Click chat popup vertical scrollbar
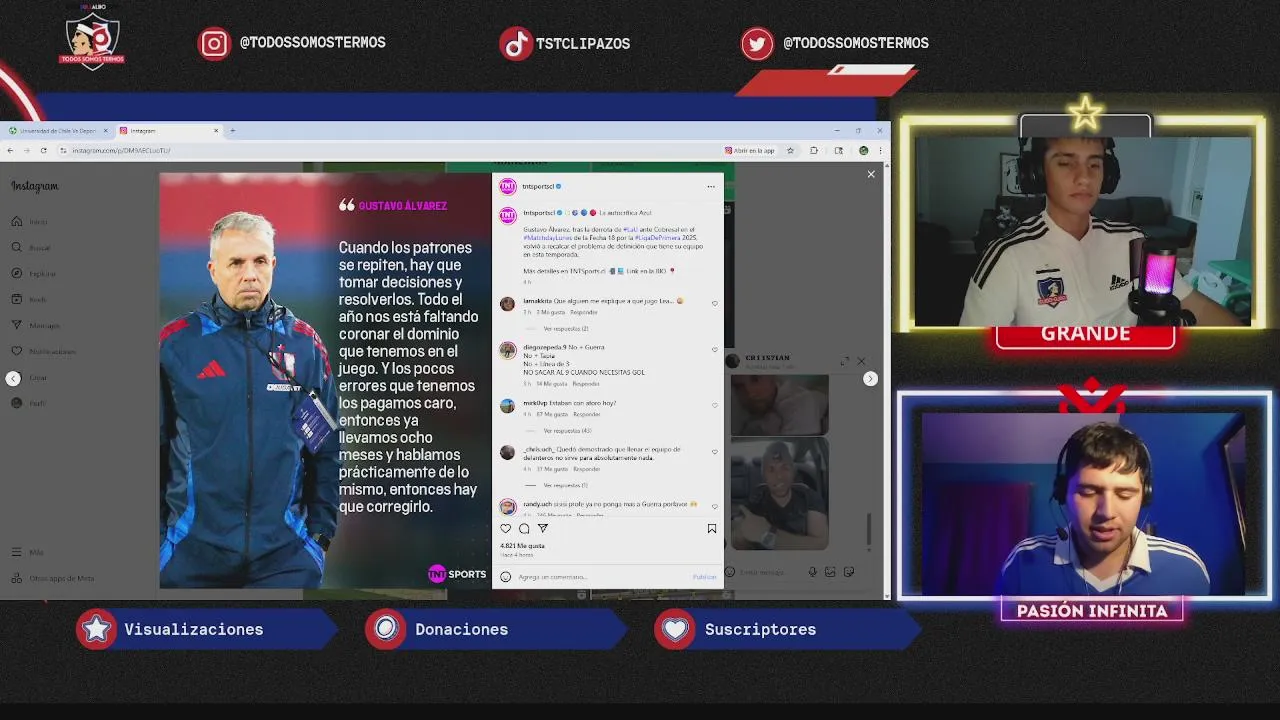The width and height of the screenshot is (1280, 720). click(869, 529)
